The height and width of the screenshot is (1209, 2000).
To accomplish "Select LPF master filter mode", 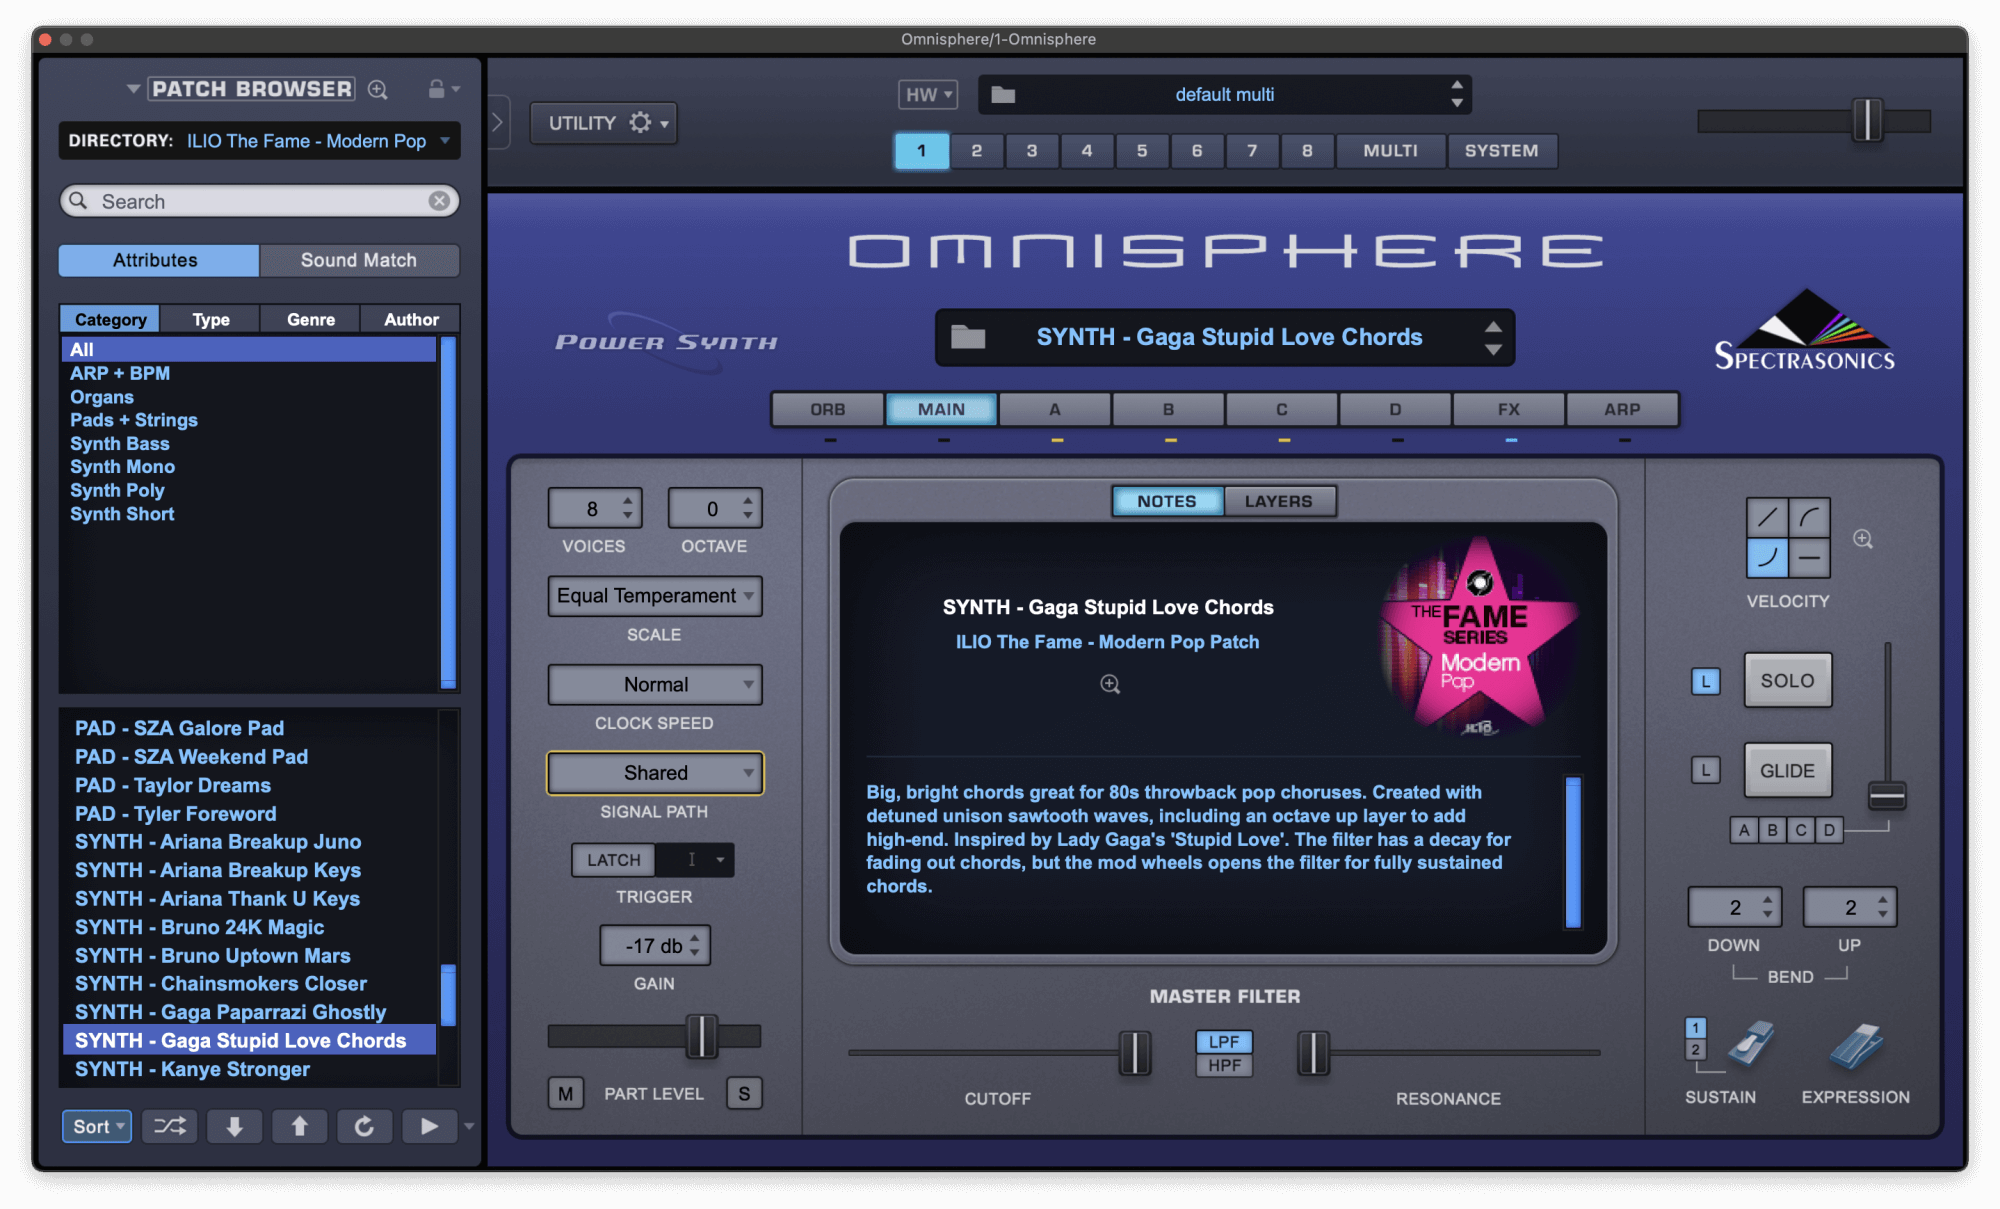I will (1224, 1041).
